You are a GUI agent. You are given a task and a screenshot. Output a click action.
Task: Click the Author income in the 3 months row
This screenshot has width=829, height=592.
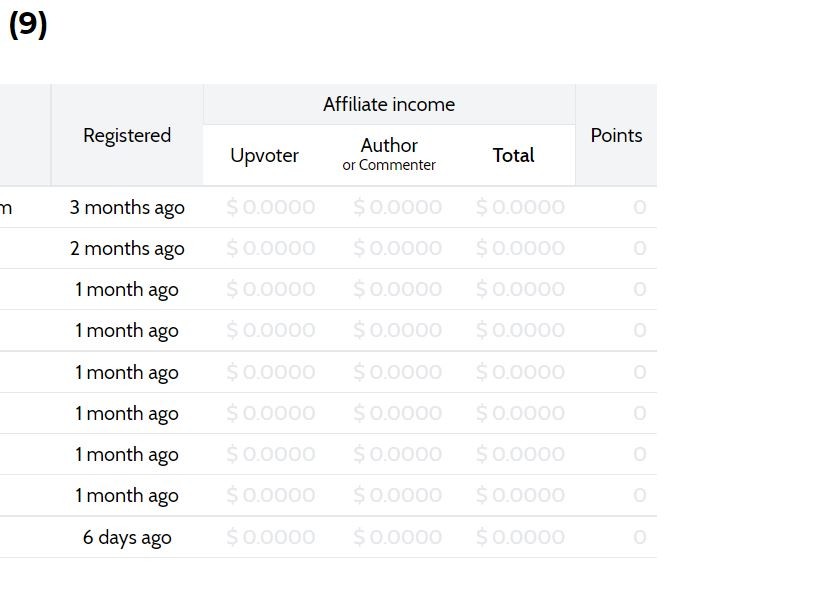tap(398, 207)
